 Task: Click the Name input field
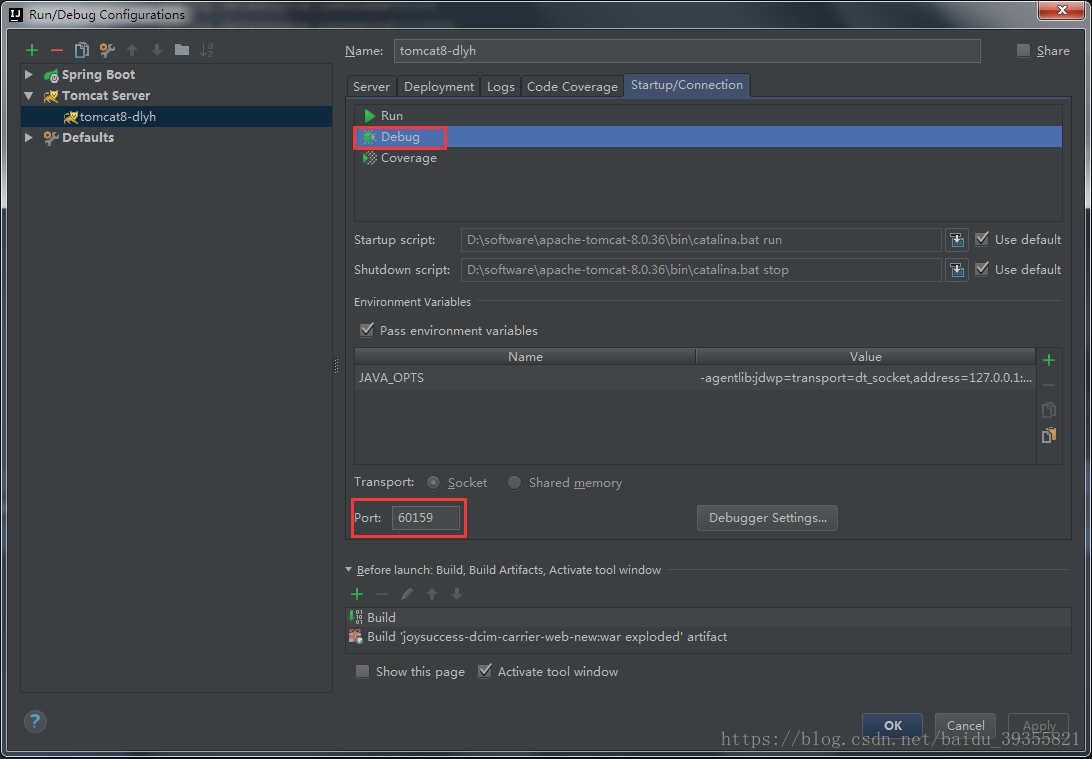pyautogui.click(x=687, y=51)
